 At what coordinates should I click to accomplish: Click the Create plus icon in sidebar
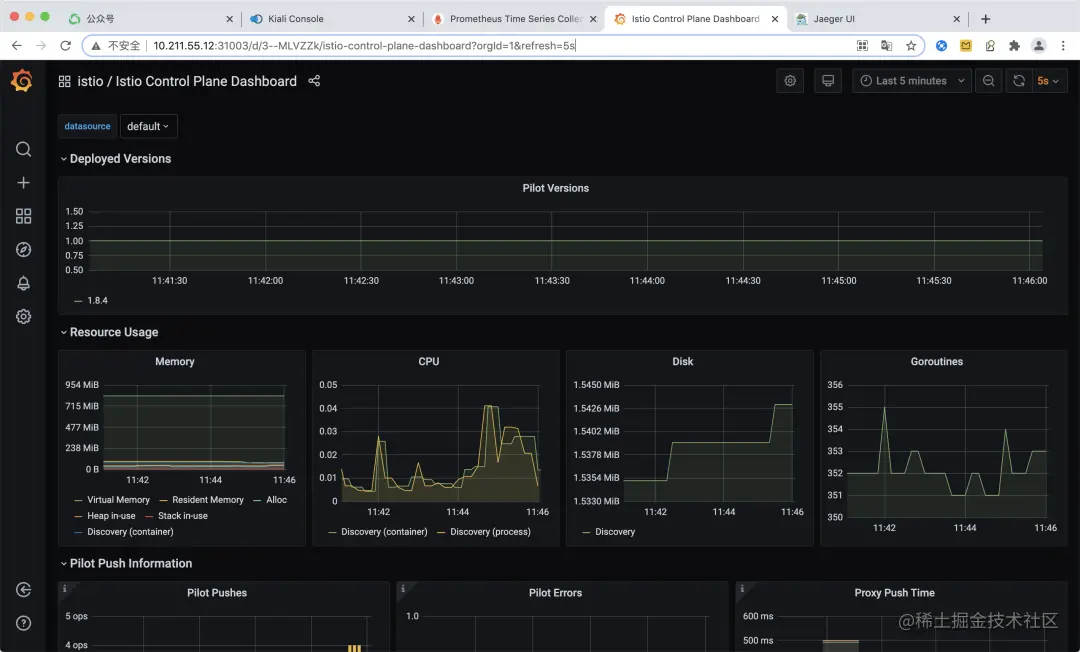tap(23, 182)
